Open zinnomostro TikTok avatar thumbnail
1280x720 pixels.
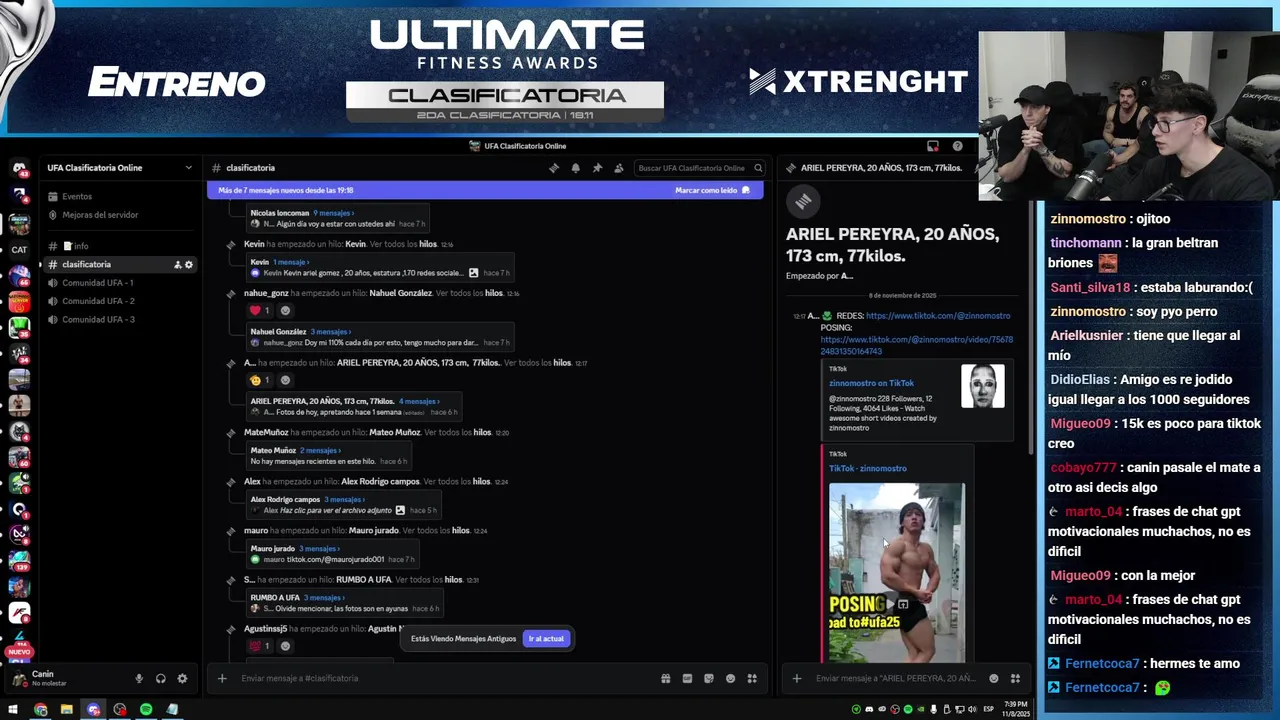983,386
